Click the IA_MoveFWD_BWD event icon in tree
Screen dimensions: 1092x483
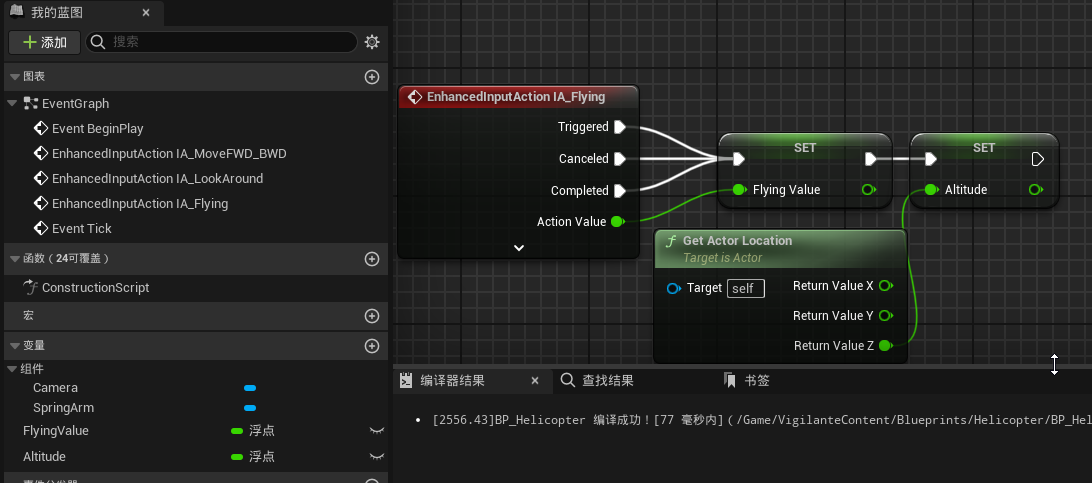41,154
